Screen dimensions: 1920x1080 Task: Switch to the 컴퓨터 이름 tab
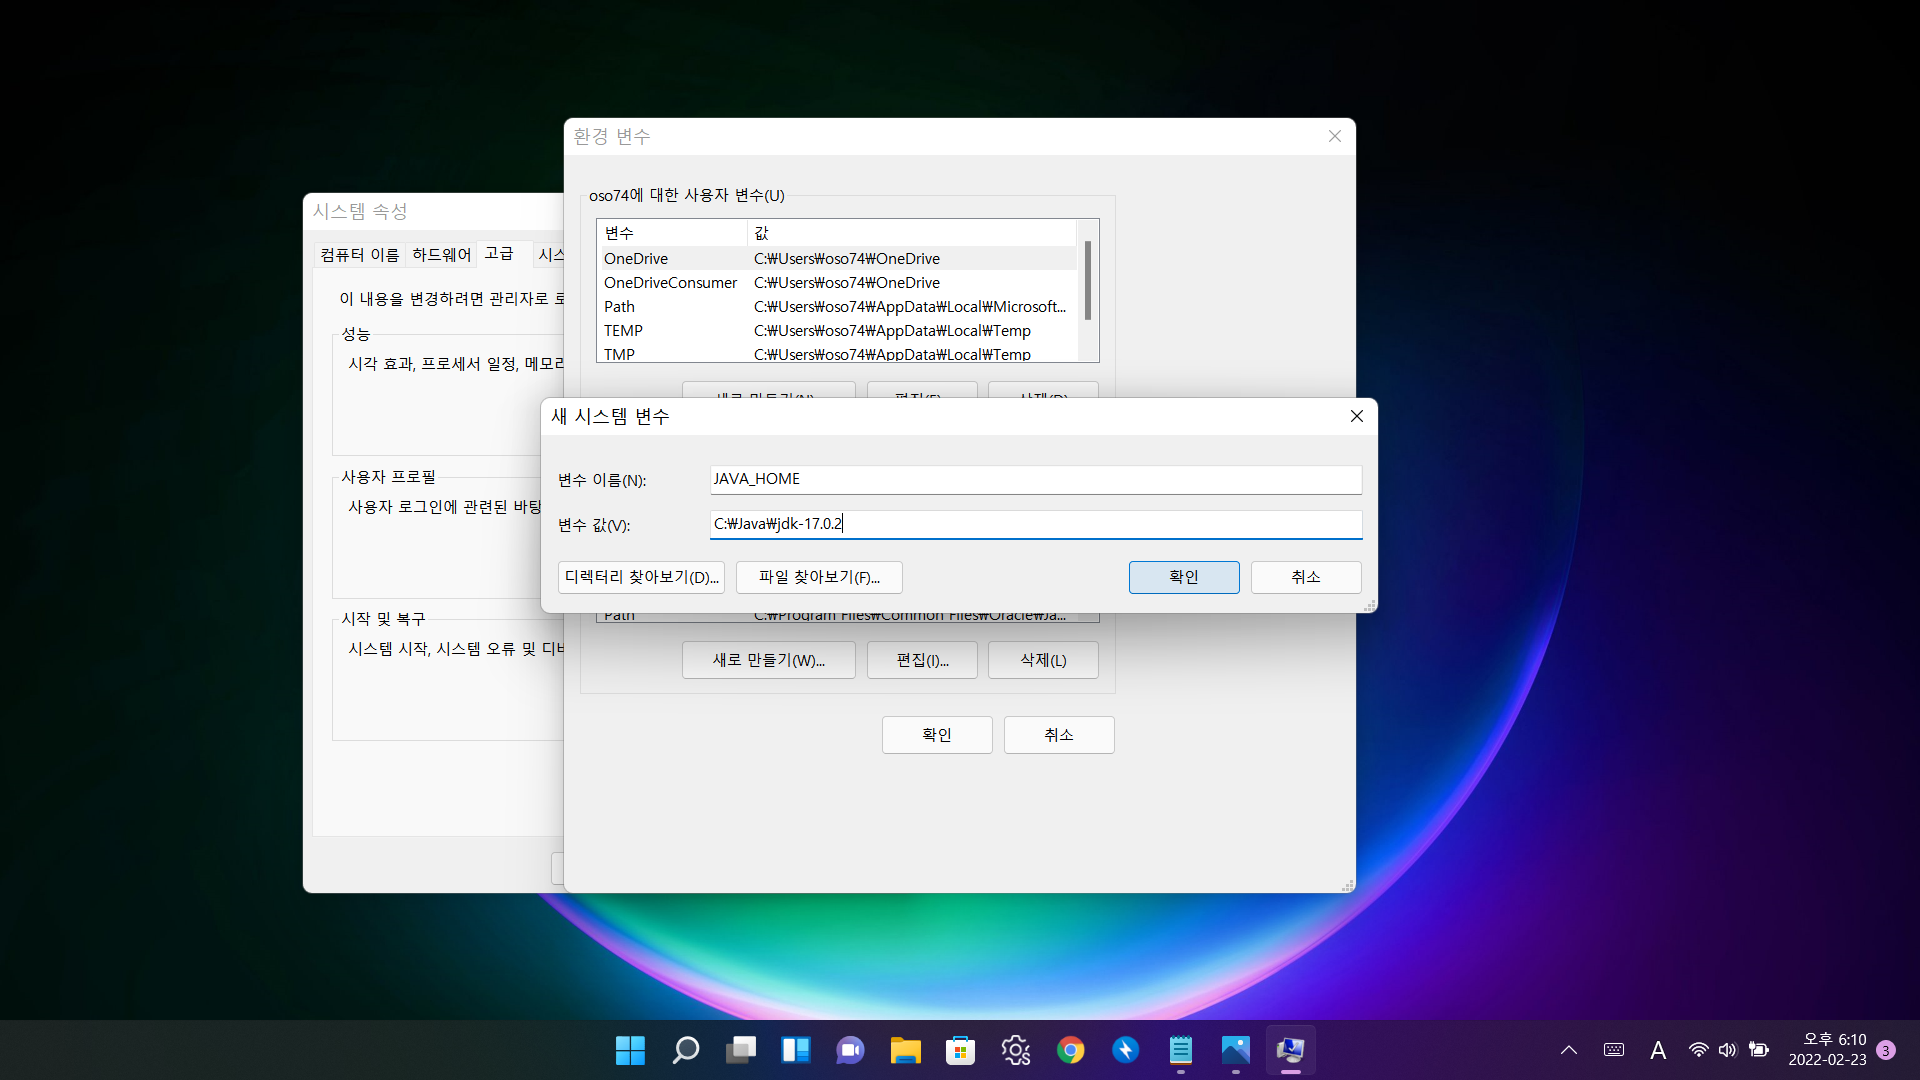(360, 255)
